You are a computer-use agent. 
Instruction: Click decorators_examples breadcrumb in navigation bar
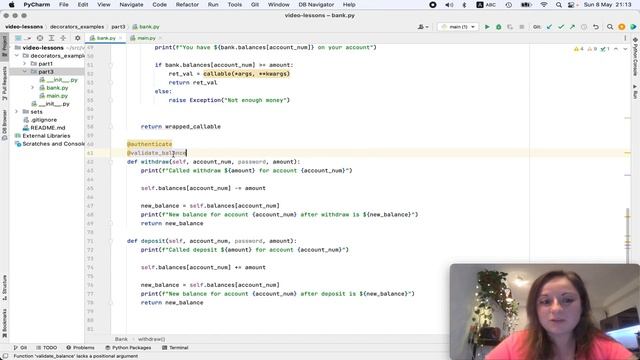(77, 27)
